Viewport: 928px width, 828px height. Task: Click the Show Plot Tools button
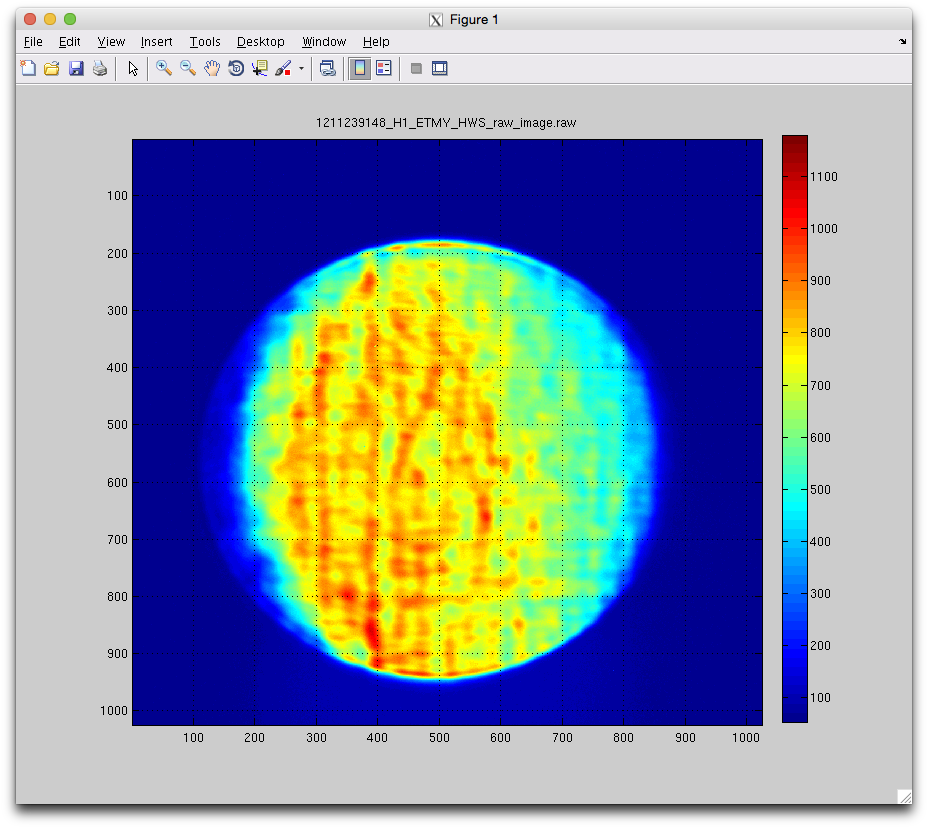[x=439, y=69]
